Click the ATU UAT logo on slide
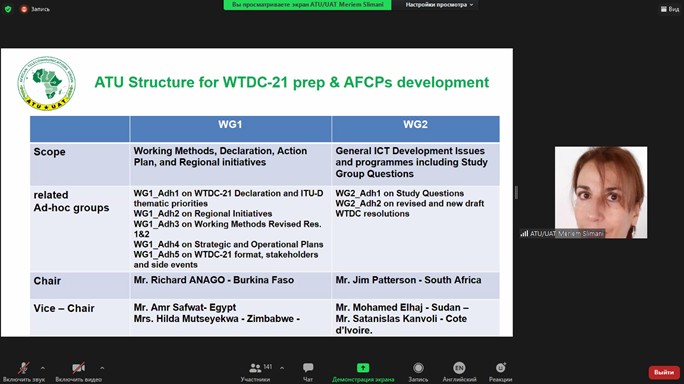The width and height of the screenshot is (684, 384). click(47, 83)
